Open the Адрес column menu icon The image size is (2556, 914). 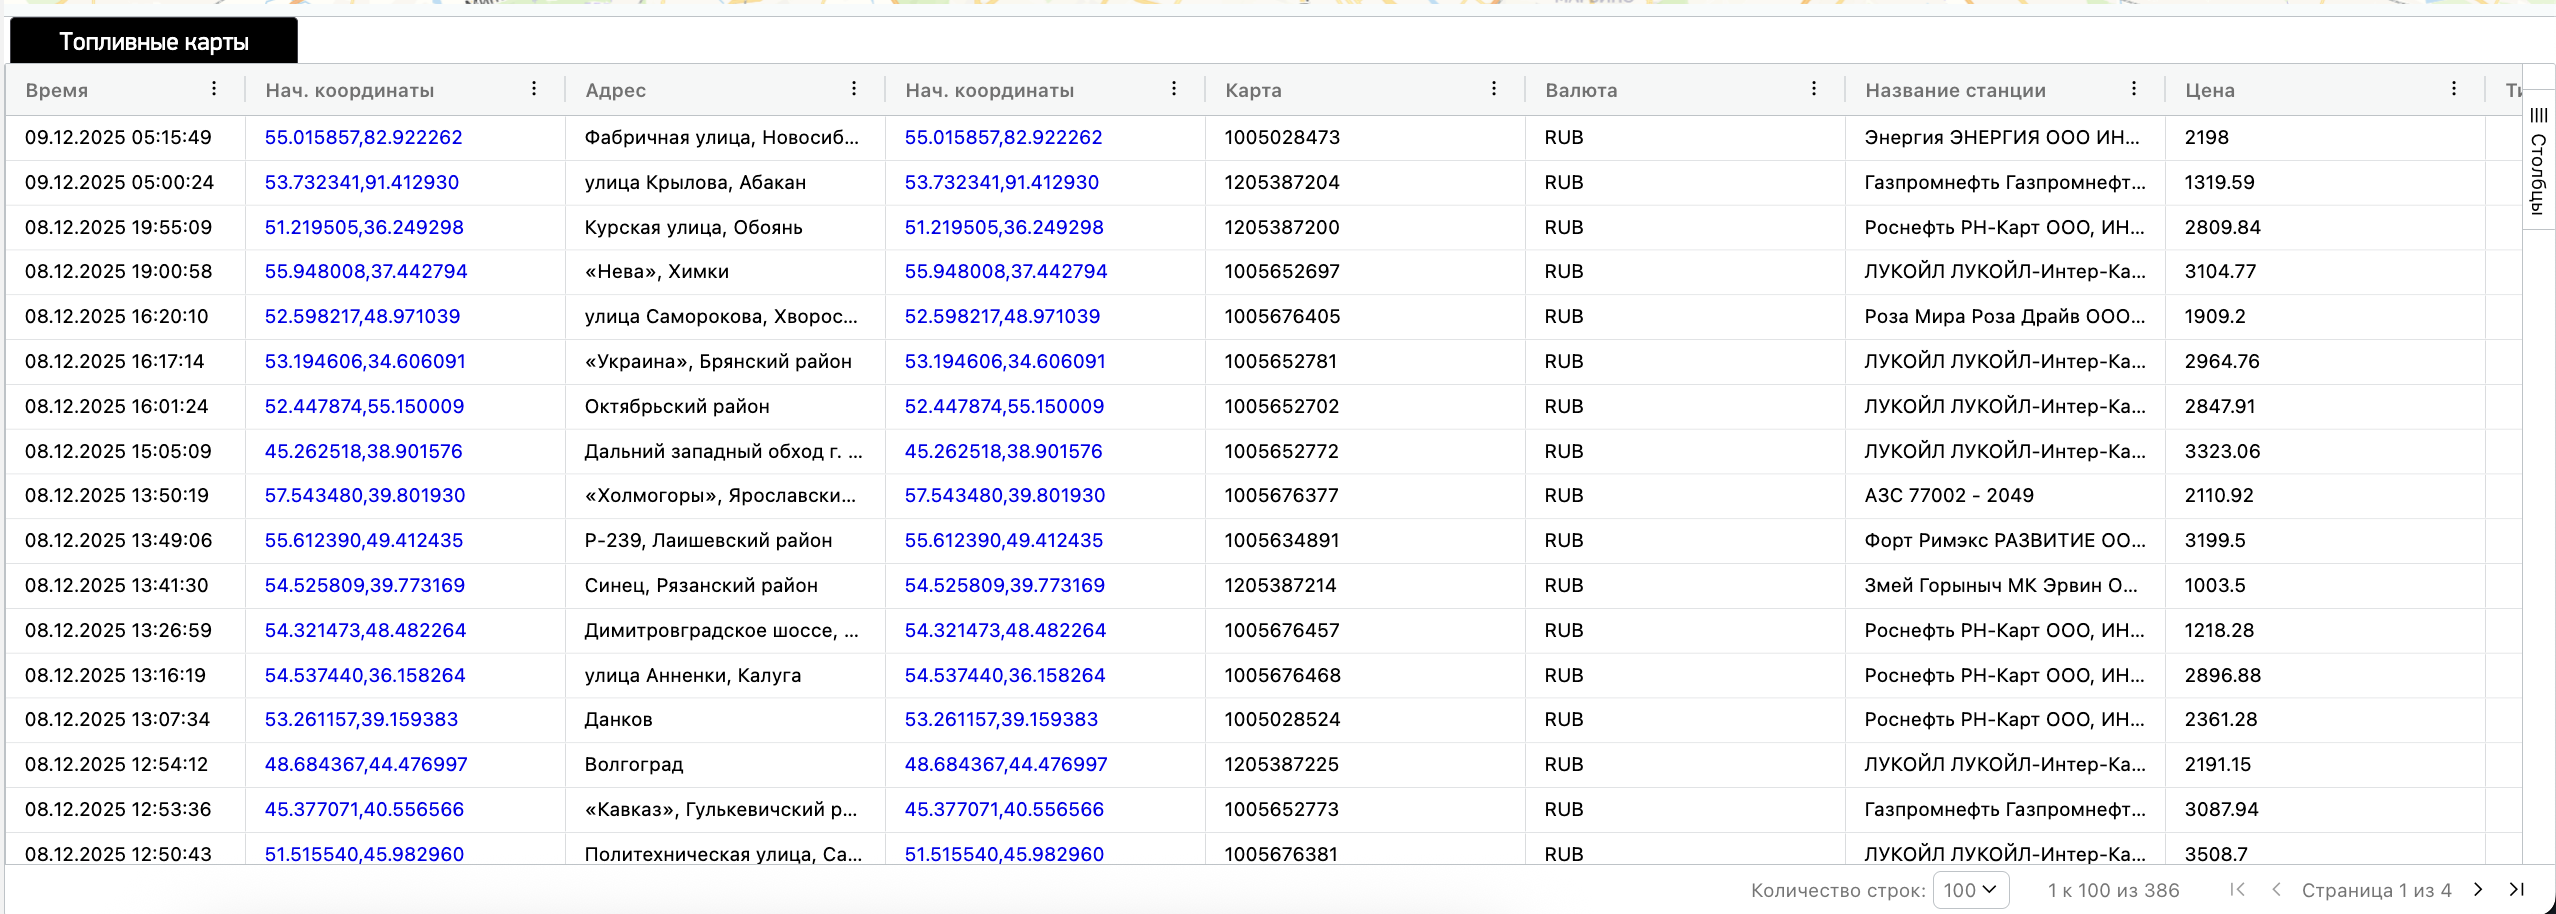point(854,89)
